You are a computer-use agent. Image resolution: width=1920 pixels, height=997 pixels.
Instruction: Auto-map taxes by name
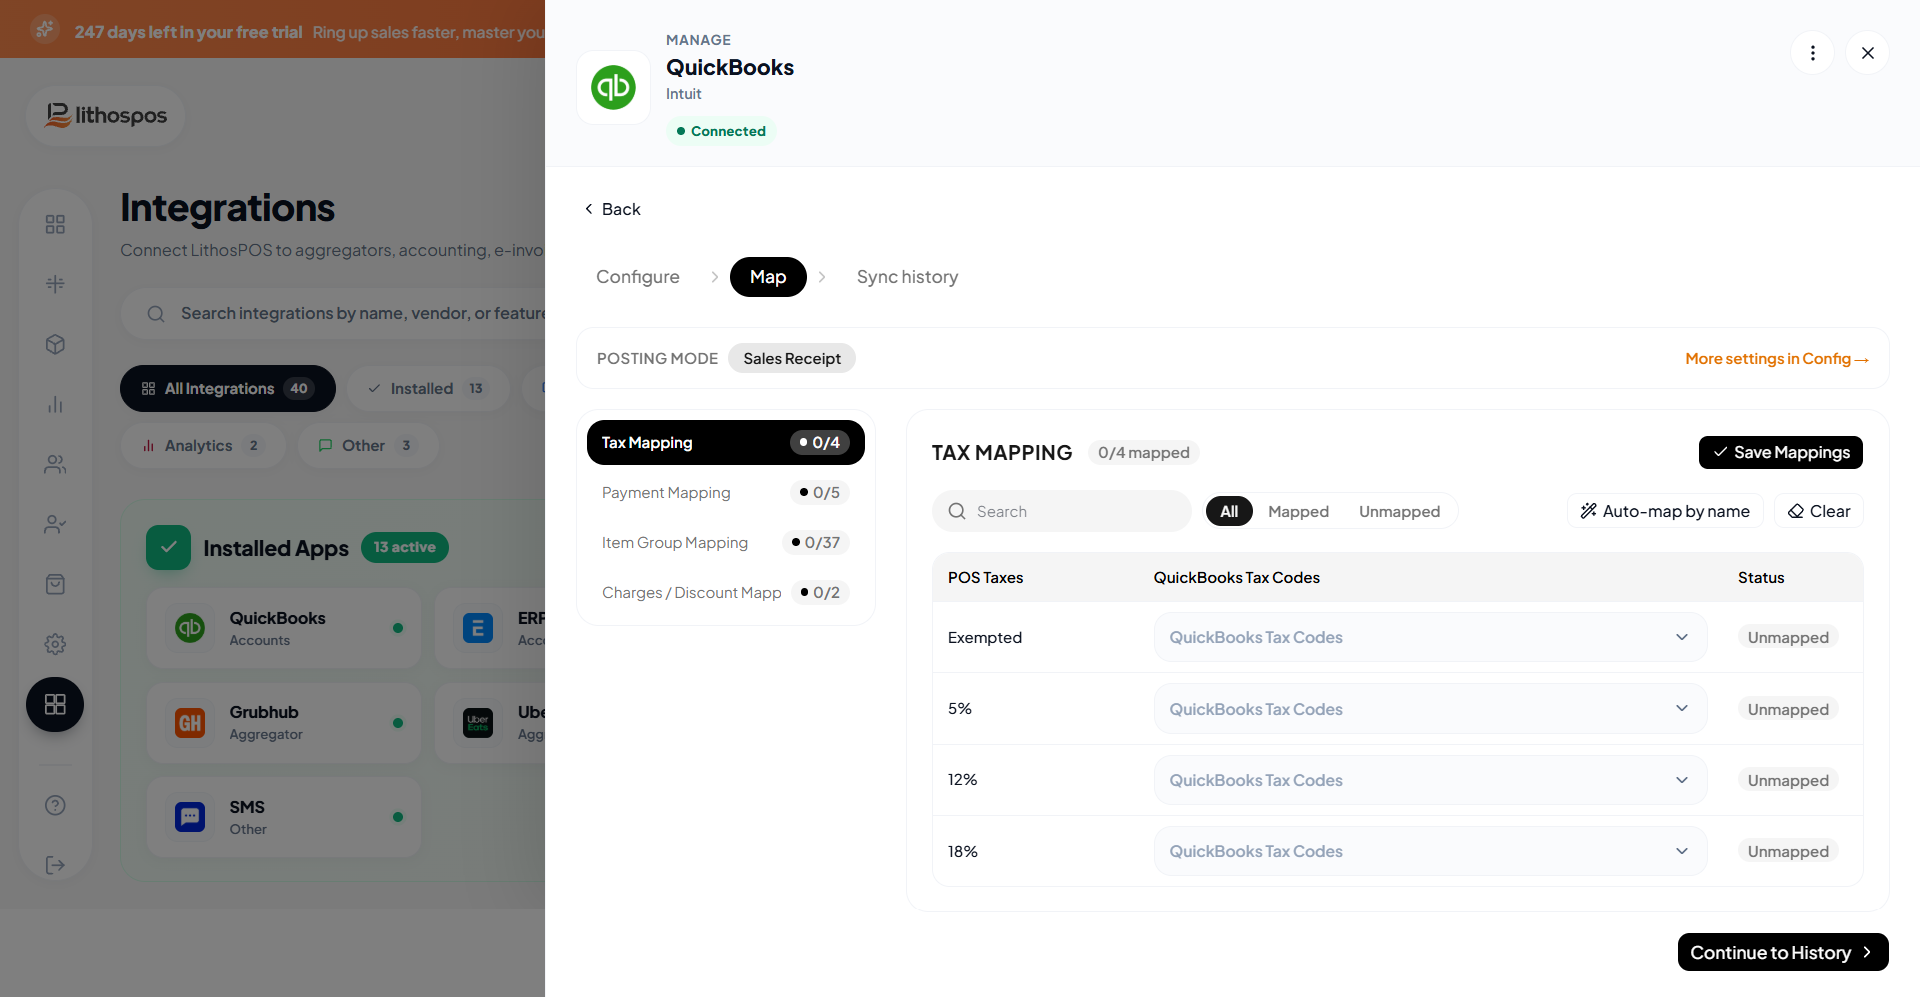pyautogui.click(x=1665, y=511)
